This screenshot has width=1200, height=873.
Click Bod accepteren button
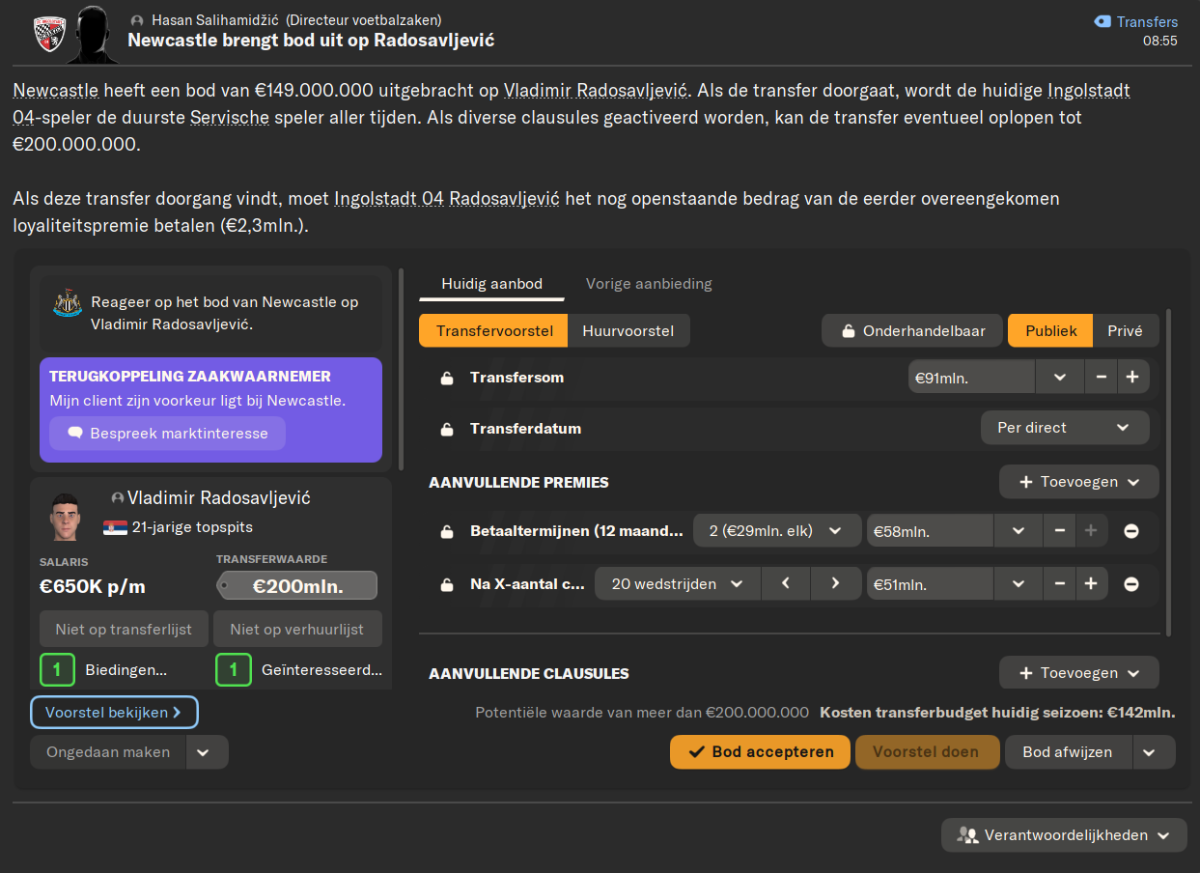tap(760, 752)
